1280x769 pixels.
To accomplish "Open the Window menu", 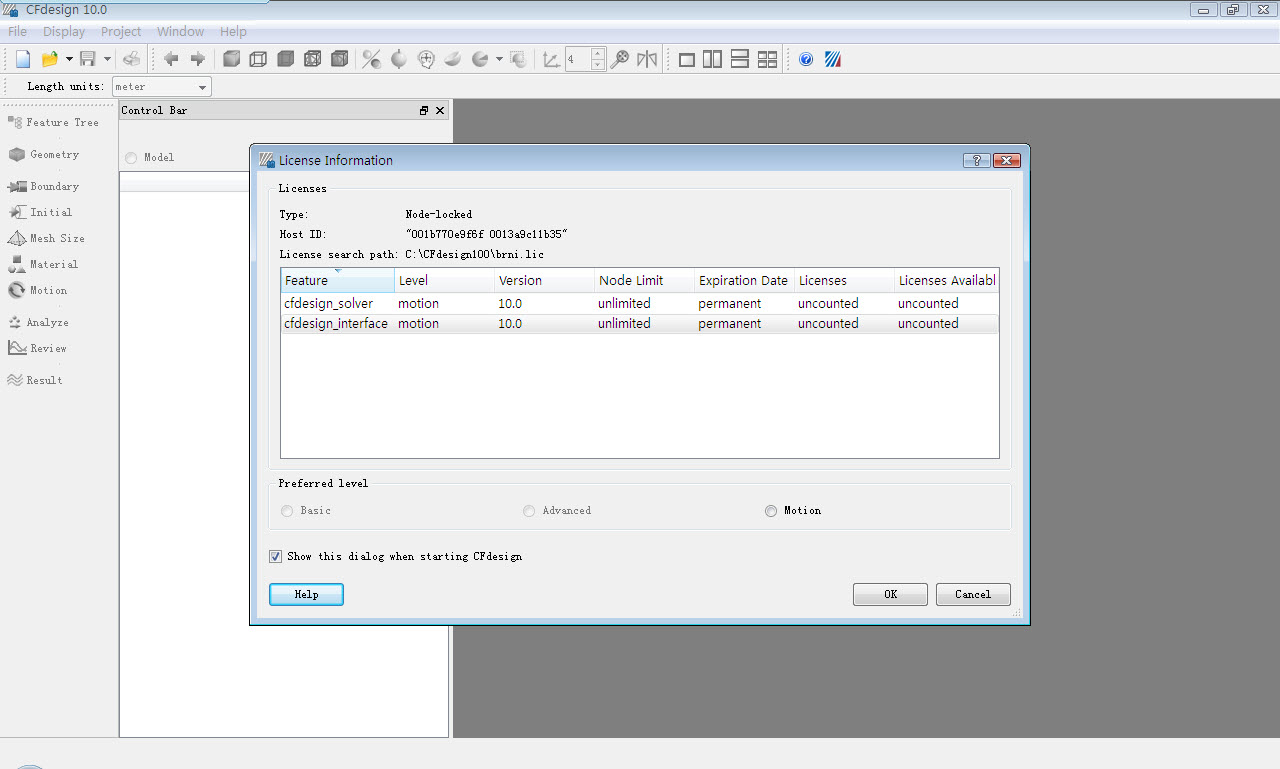I will 180,32.
